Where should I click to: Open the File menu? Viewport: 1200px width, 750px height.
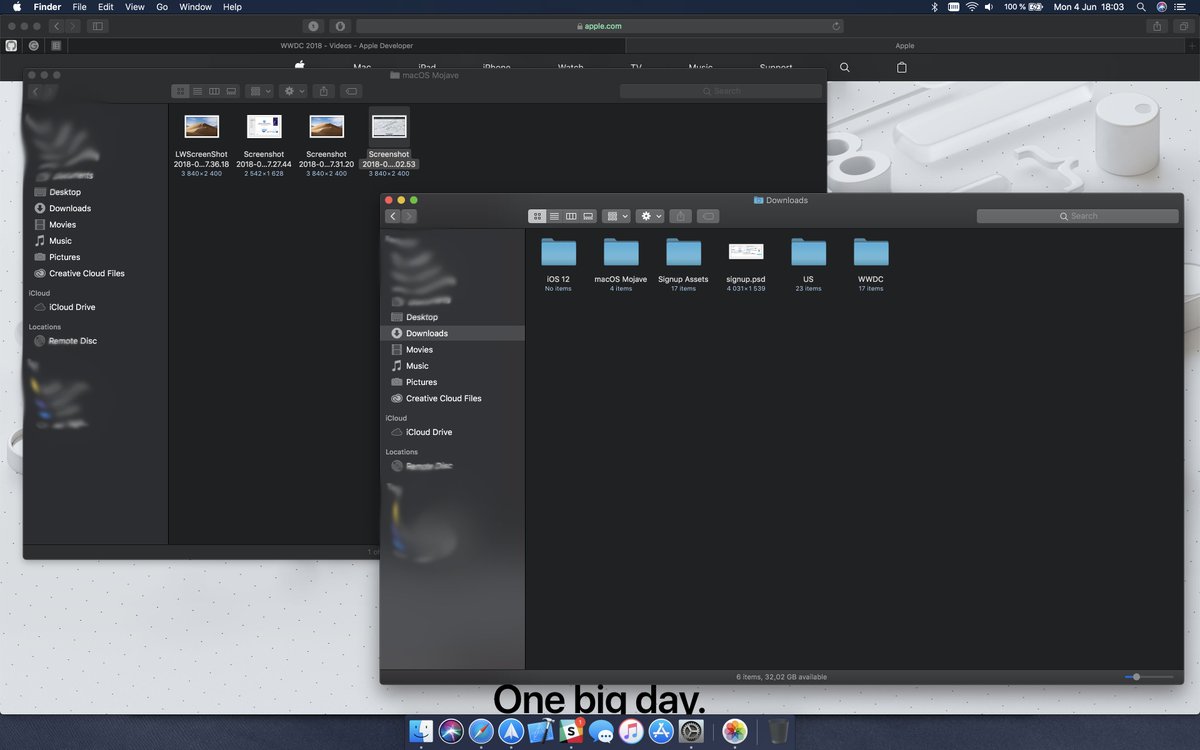pos(79,7)
